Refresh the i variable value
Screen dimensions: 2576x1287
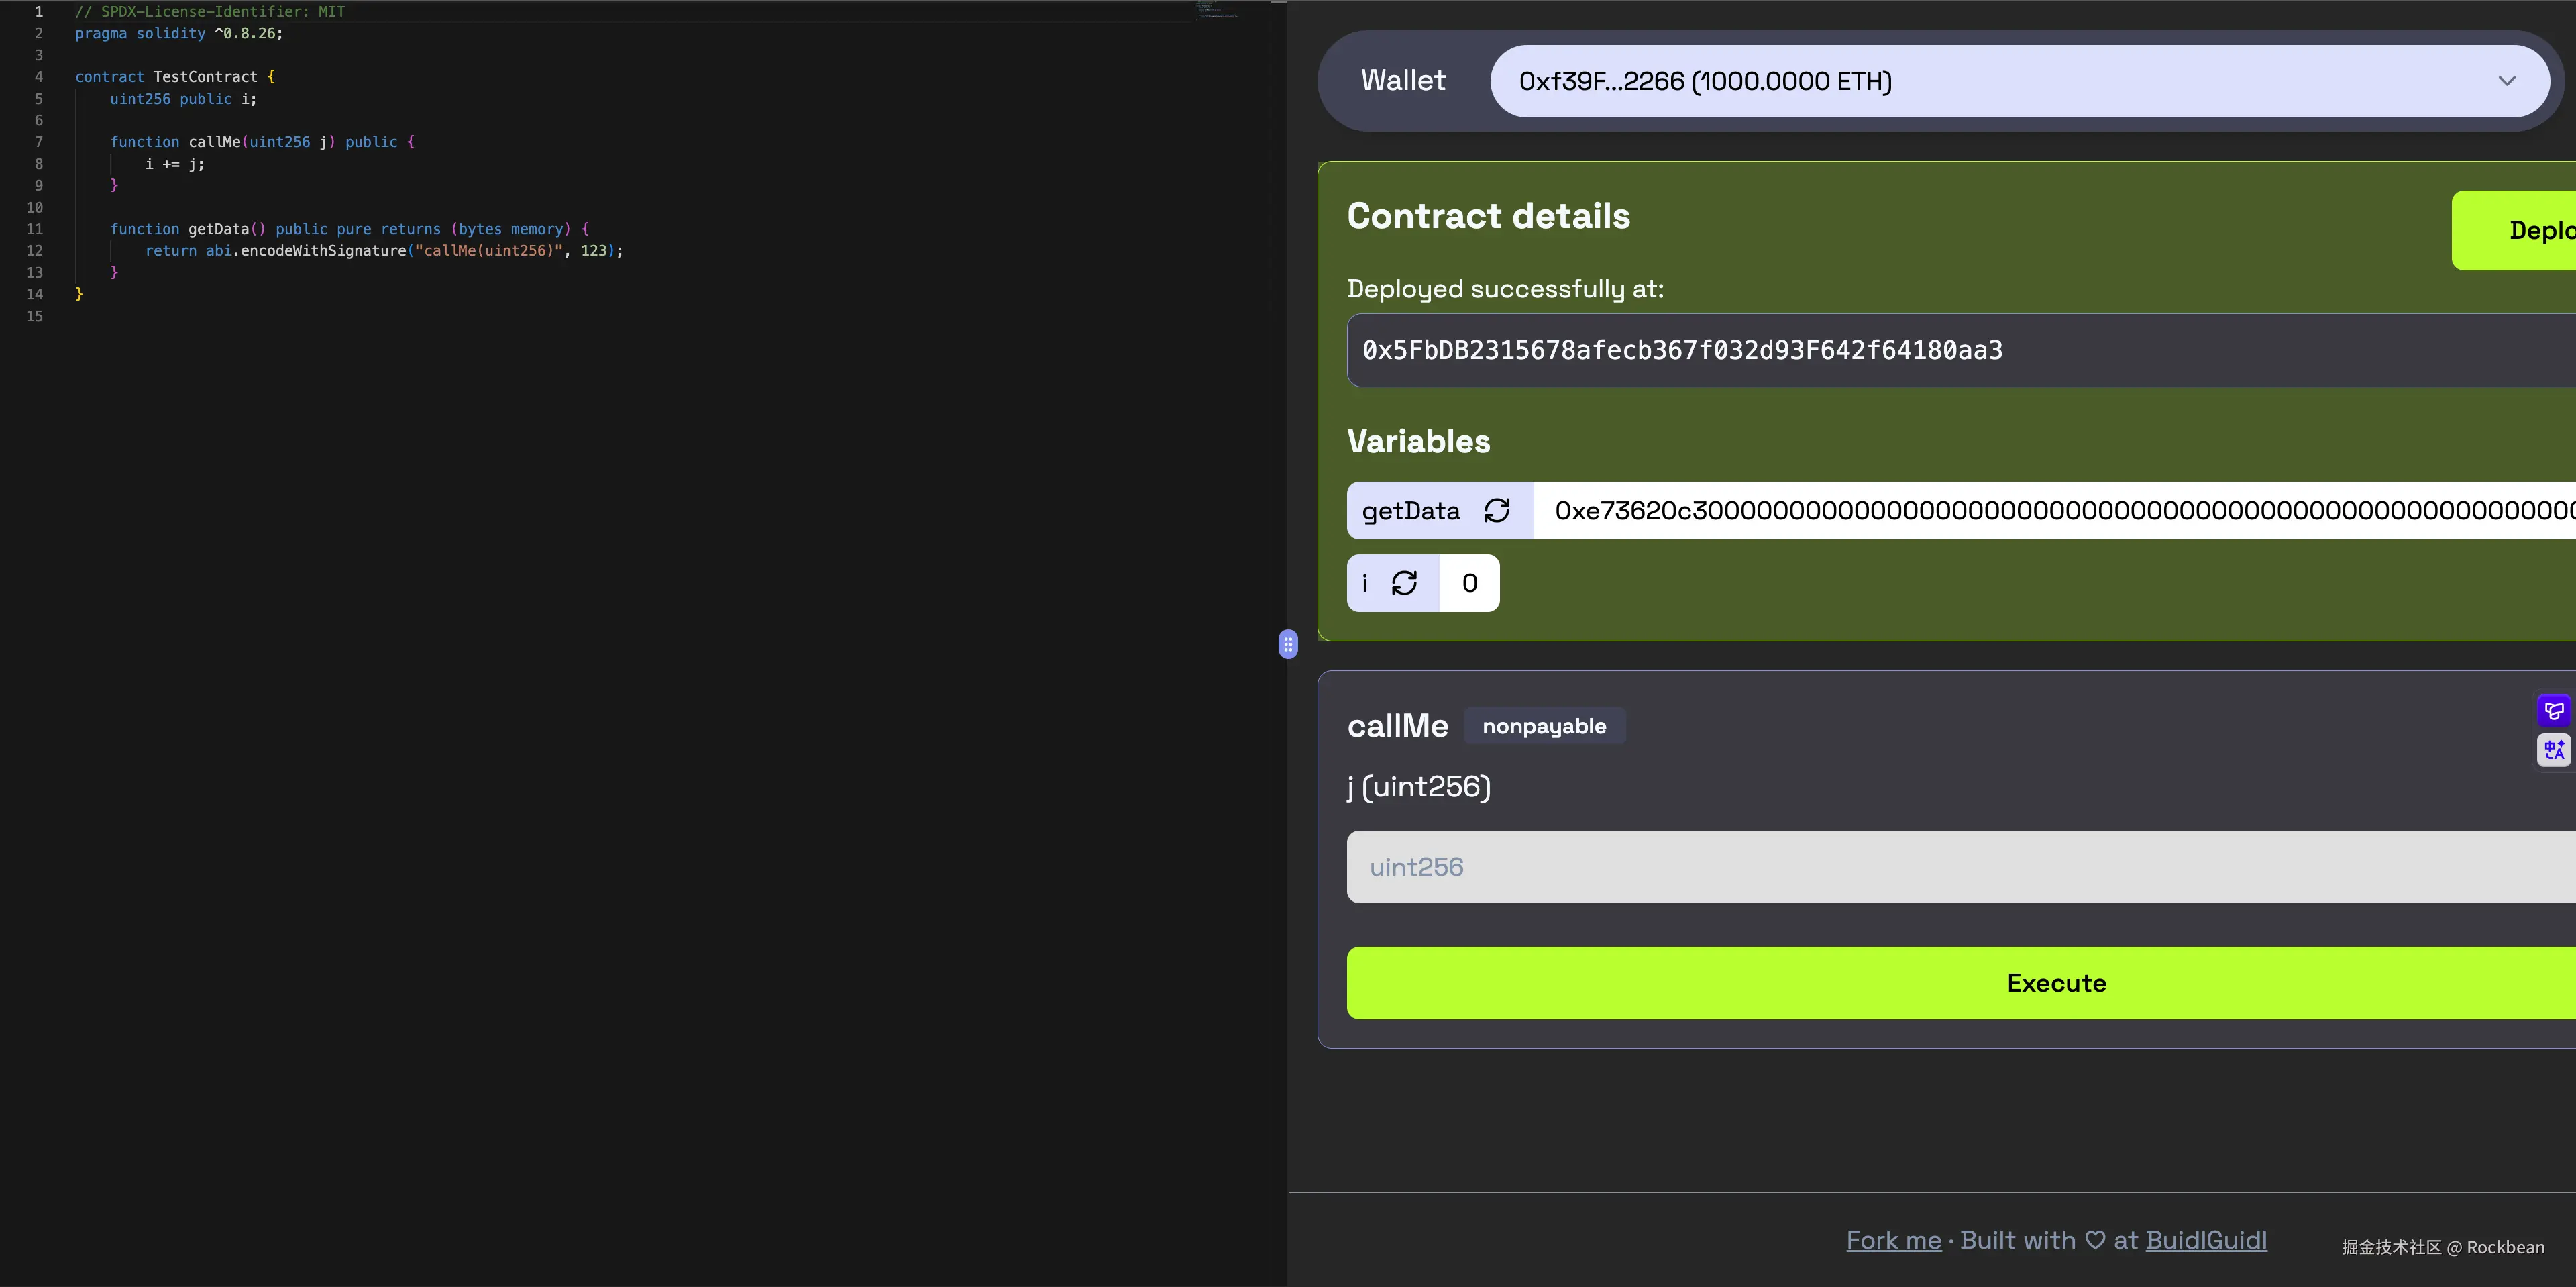(x=1404, y=583)
